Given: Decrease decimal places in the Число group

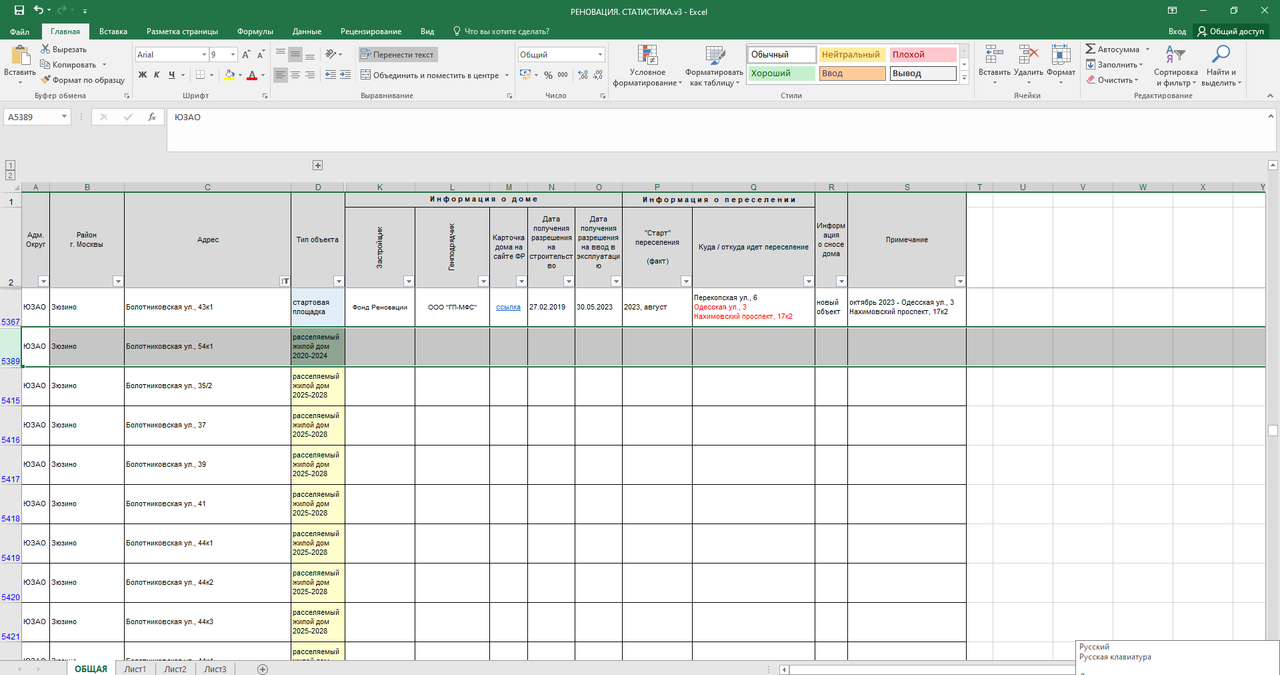Looking at the screenshot, I should (x=596, y=75).
